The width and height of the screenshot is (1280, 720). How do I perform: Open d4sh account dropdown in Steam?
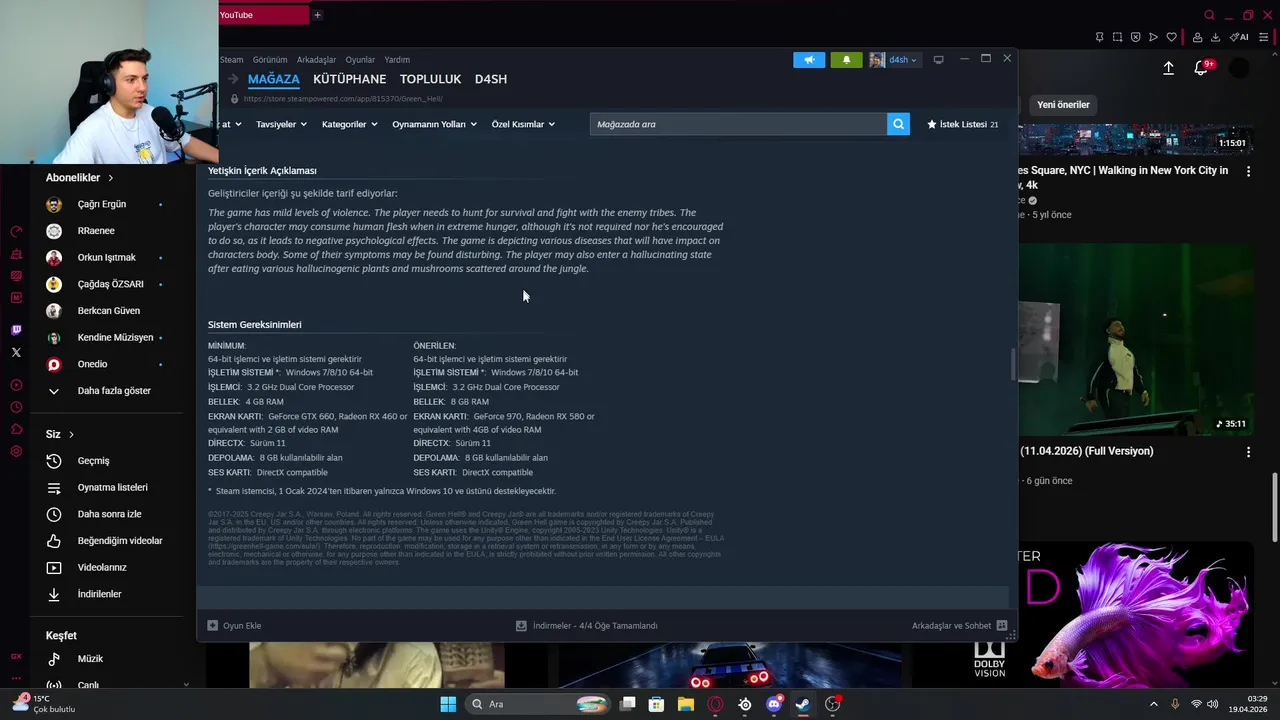(894, 60)
